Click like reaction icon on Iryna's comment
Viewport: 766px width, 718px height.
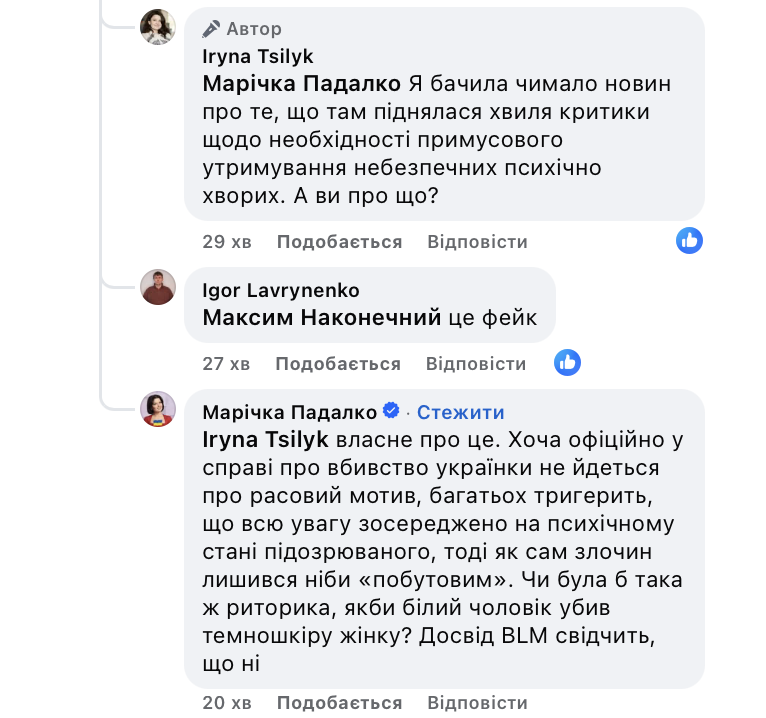click(689, 240)
